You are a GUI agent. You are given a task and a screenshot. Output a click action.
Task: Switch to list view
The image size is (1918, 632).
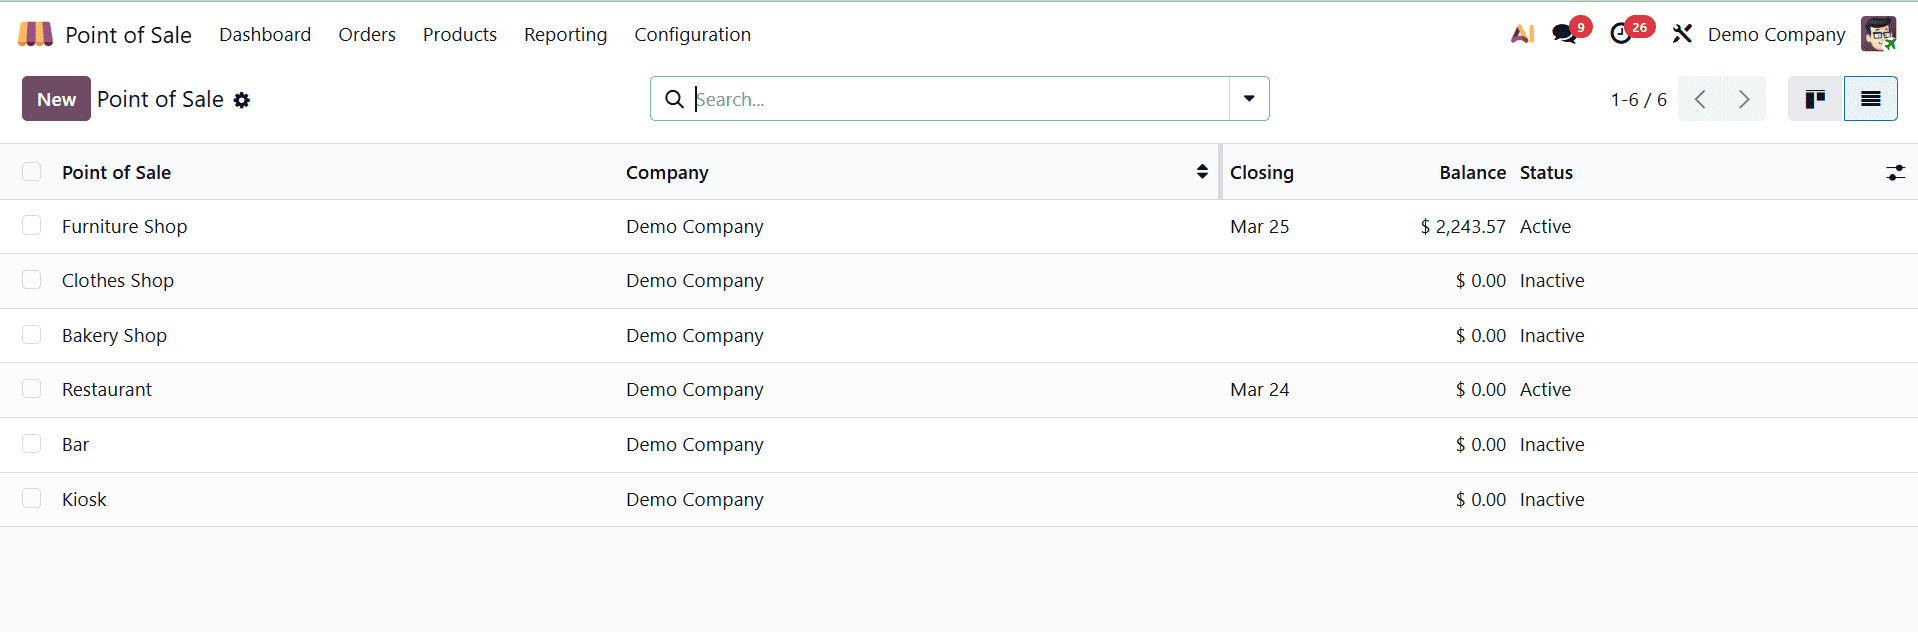(x=1870, y=99)
